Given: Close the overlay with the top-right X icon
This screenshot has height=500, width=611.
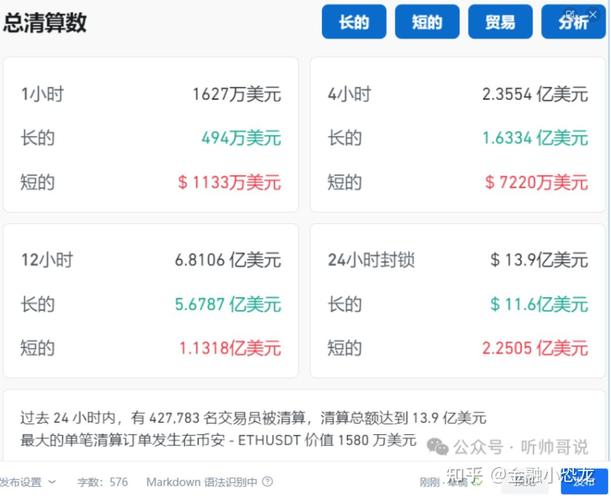Looking at the screenshot, I should coord(593,14).
